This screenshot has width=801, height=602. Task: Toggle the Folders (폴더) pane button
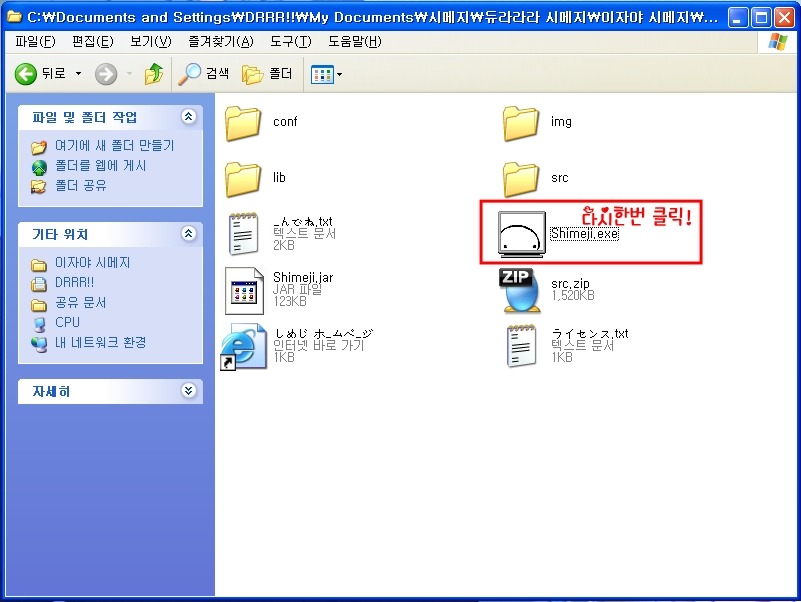click(267, 74)
